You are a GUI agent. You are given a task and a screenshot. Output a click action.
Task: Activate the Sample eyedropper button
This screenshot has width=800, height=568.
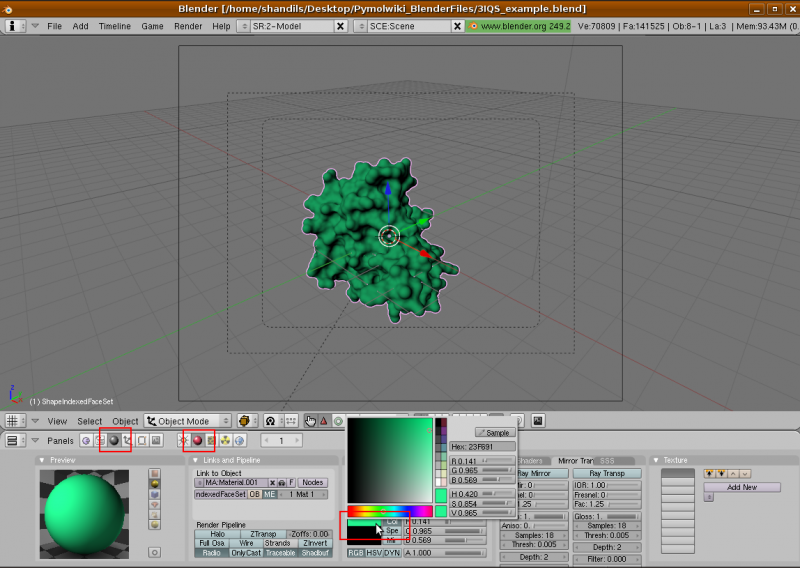tap(495, 432)
